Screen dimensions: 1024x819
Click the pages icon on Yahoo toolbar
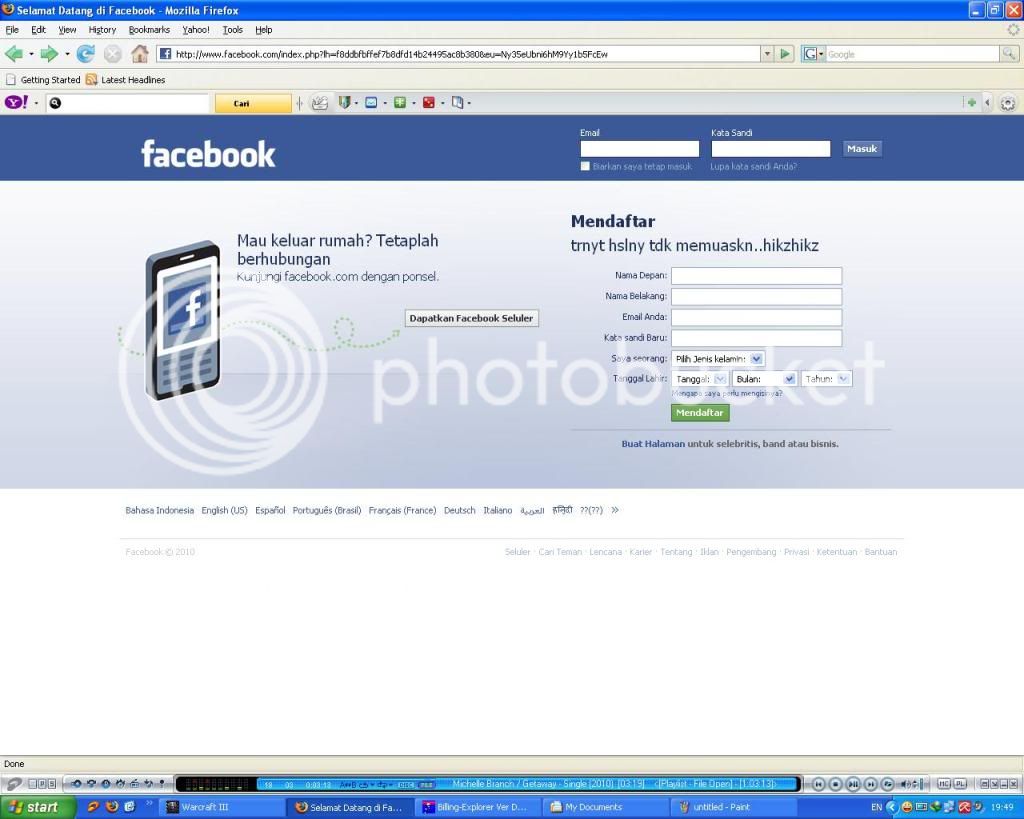point(458,103)
